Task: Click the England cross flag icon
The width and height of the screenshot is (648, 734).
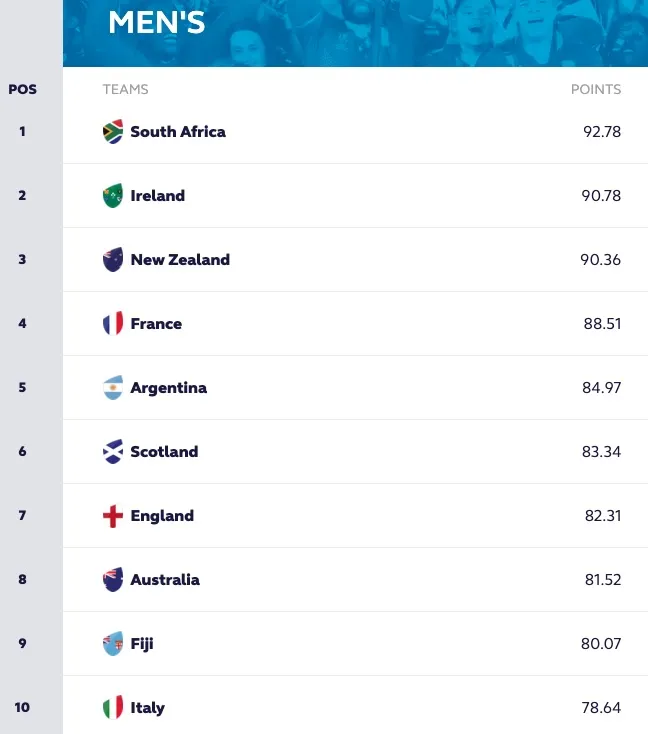Action: (x=113, y=516)
